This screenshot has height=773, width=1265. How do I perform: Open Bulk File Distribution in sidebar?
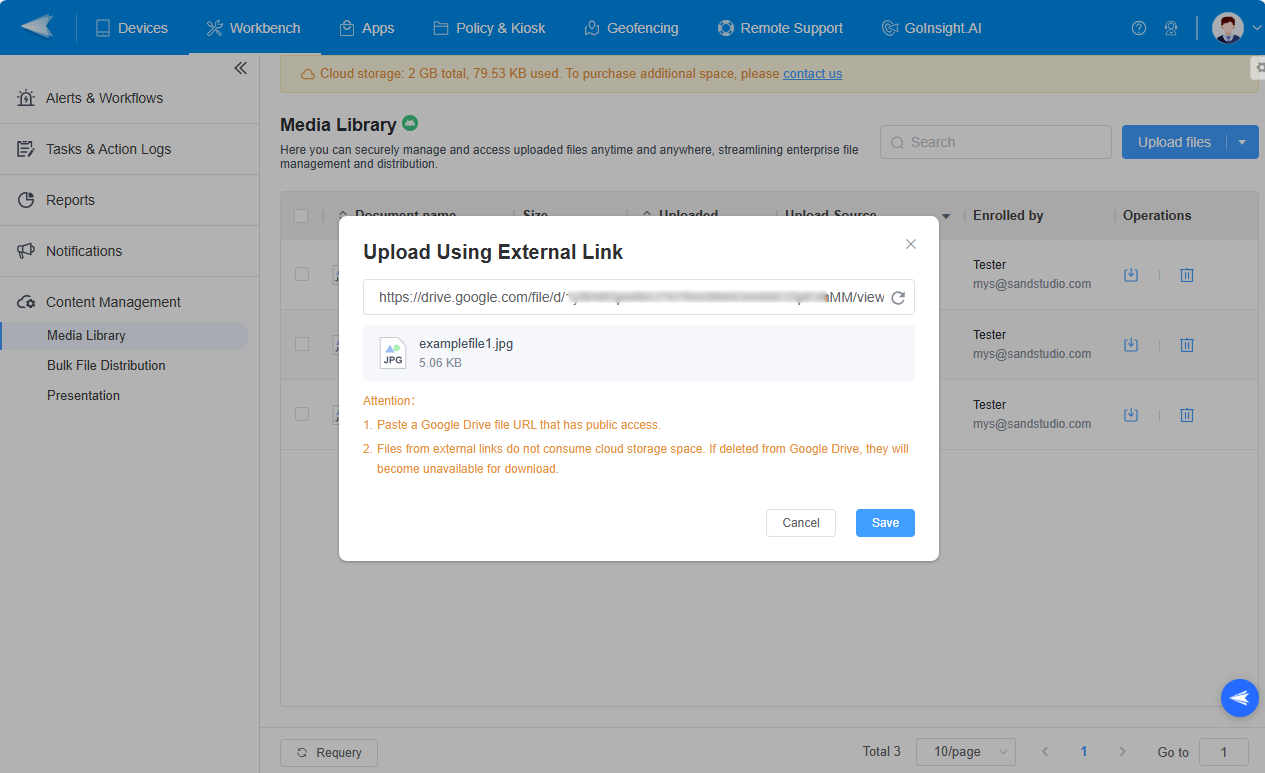[x=106, y=365]
